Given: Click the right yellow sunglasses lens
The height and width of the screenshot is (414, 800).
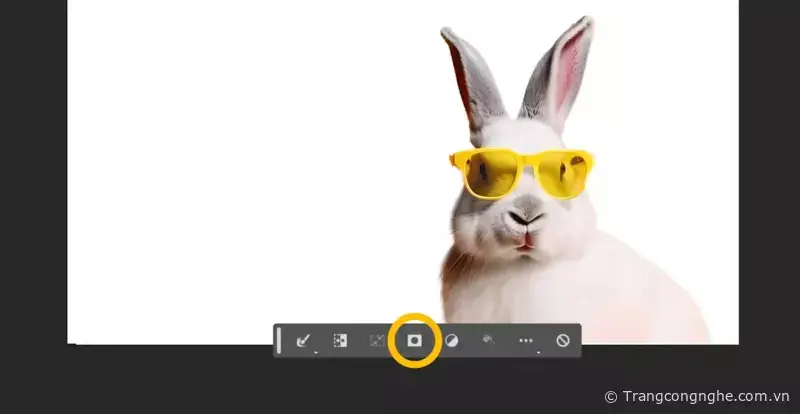Looking at the screenshot, I should click(564, 174).
